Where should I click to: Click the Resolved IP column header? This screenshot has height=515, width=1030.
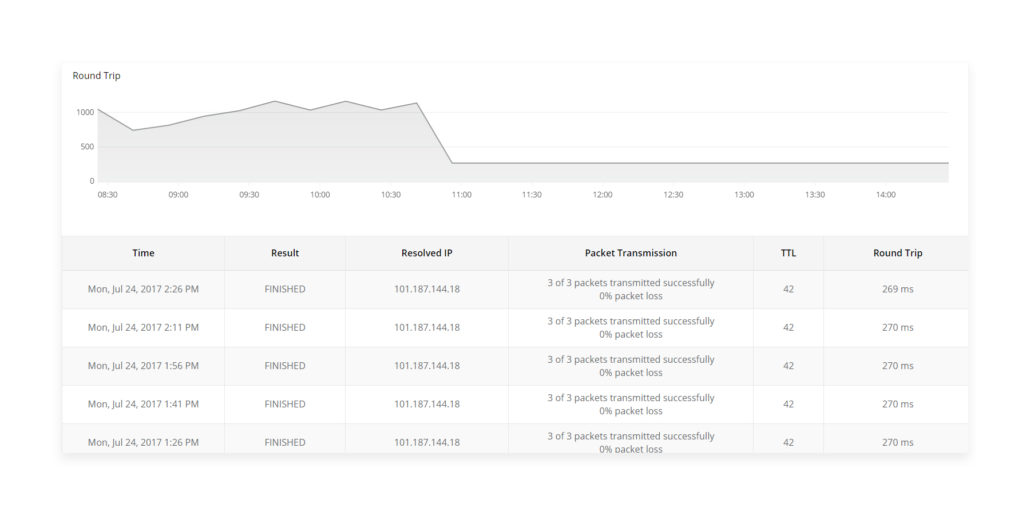[x=427, y=253]
